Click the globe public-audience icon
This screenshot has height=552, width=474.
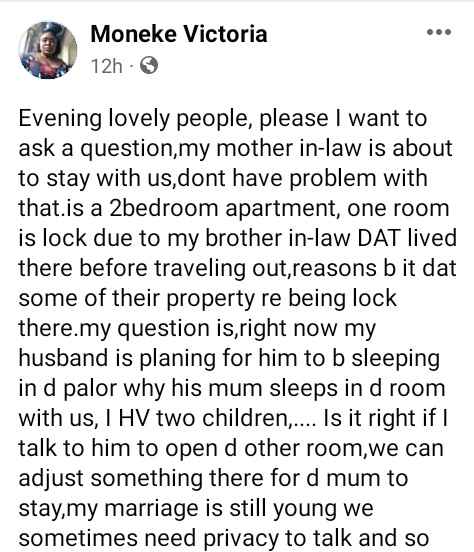click(x=149, y=65)
